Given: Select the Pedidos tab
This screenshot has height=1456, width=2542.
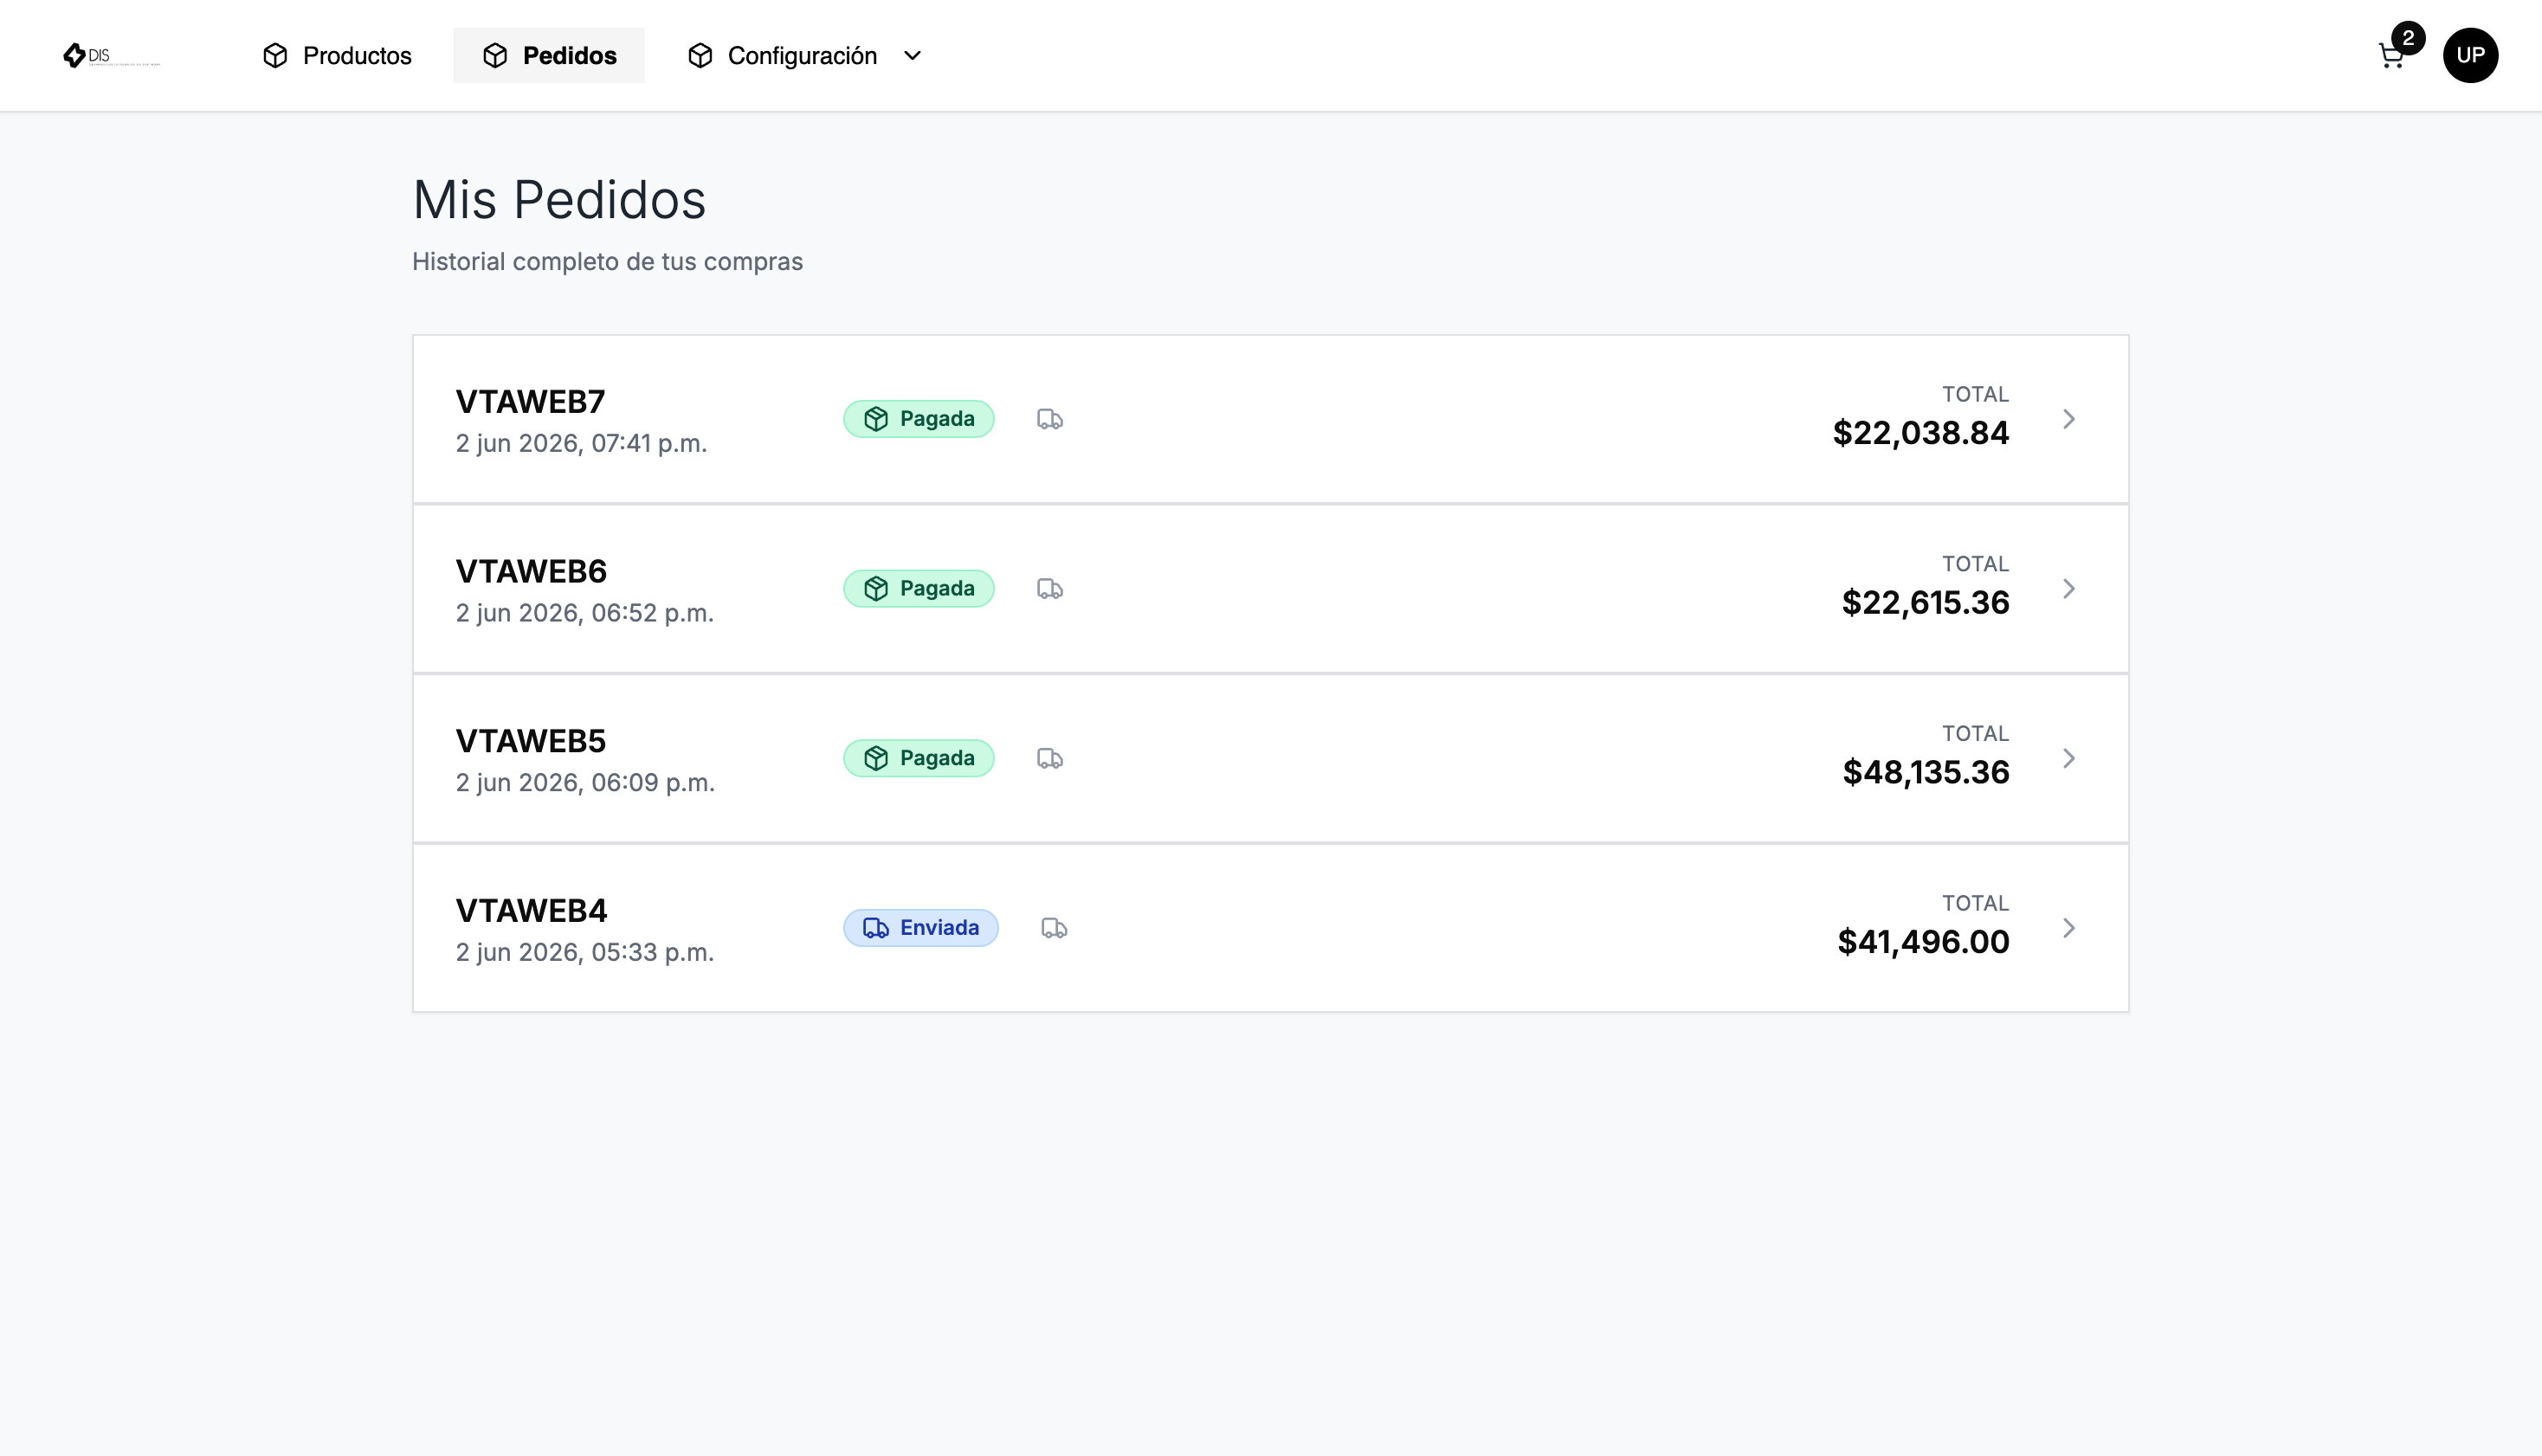Looking at the screenshot, I should coord(549,55).
